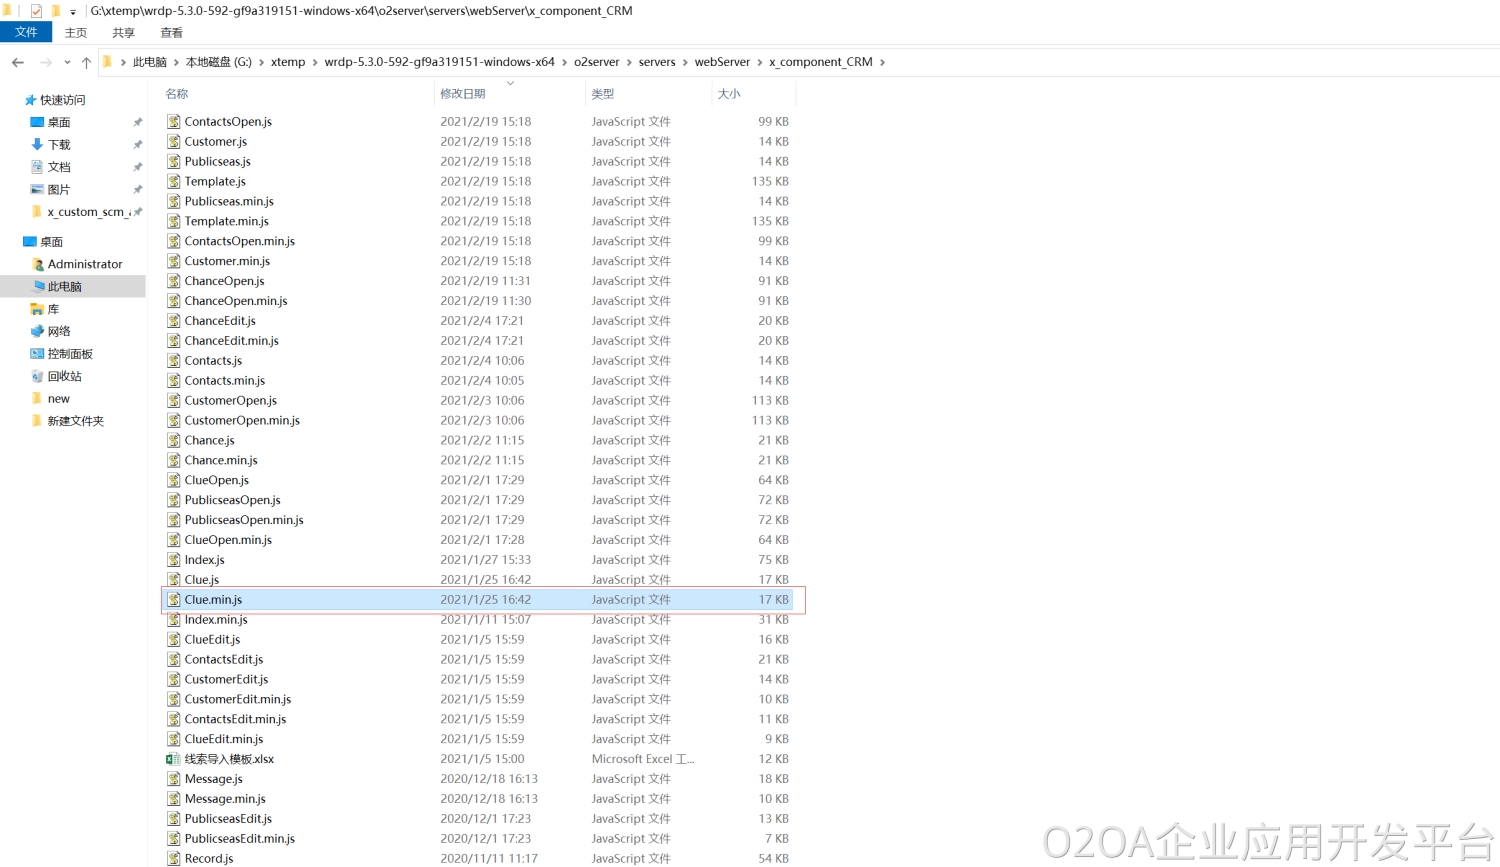
Task: Open the 共享 ribbon tab
Action: coord(123,33)
